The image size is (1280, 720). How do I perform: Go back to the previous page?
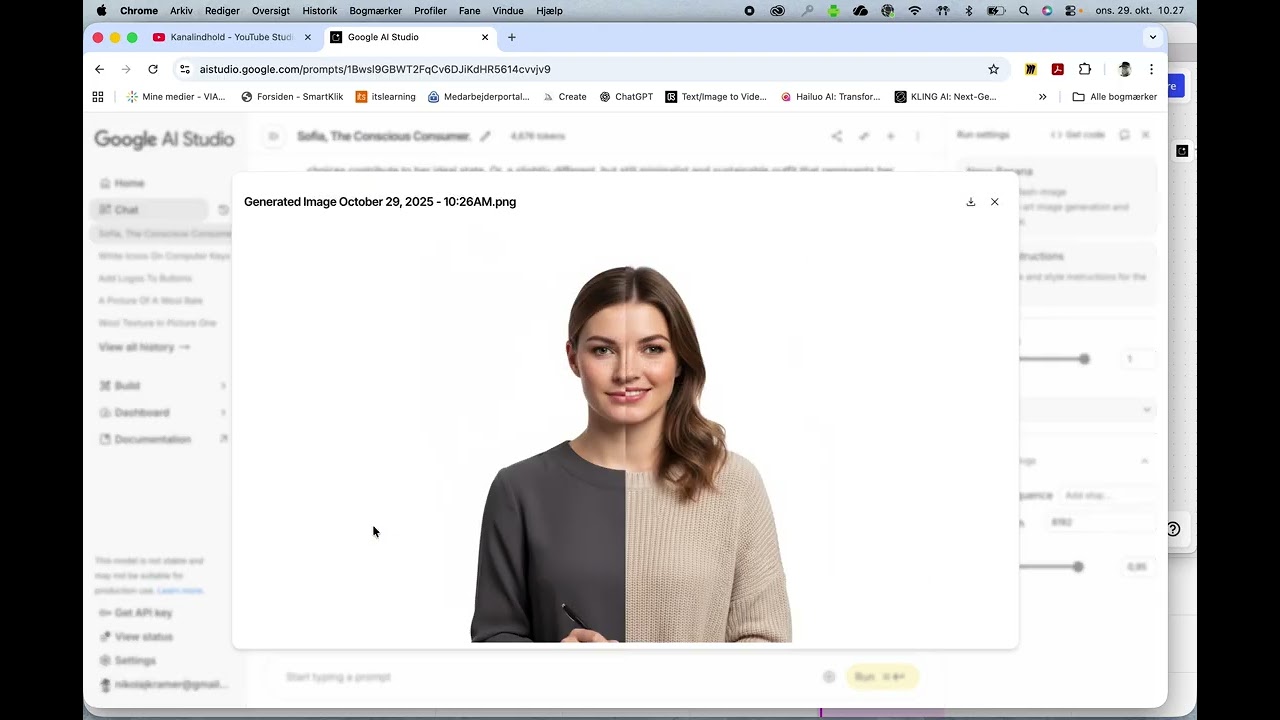(99, 69)
